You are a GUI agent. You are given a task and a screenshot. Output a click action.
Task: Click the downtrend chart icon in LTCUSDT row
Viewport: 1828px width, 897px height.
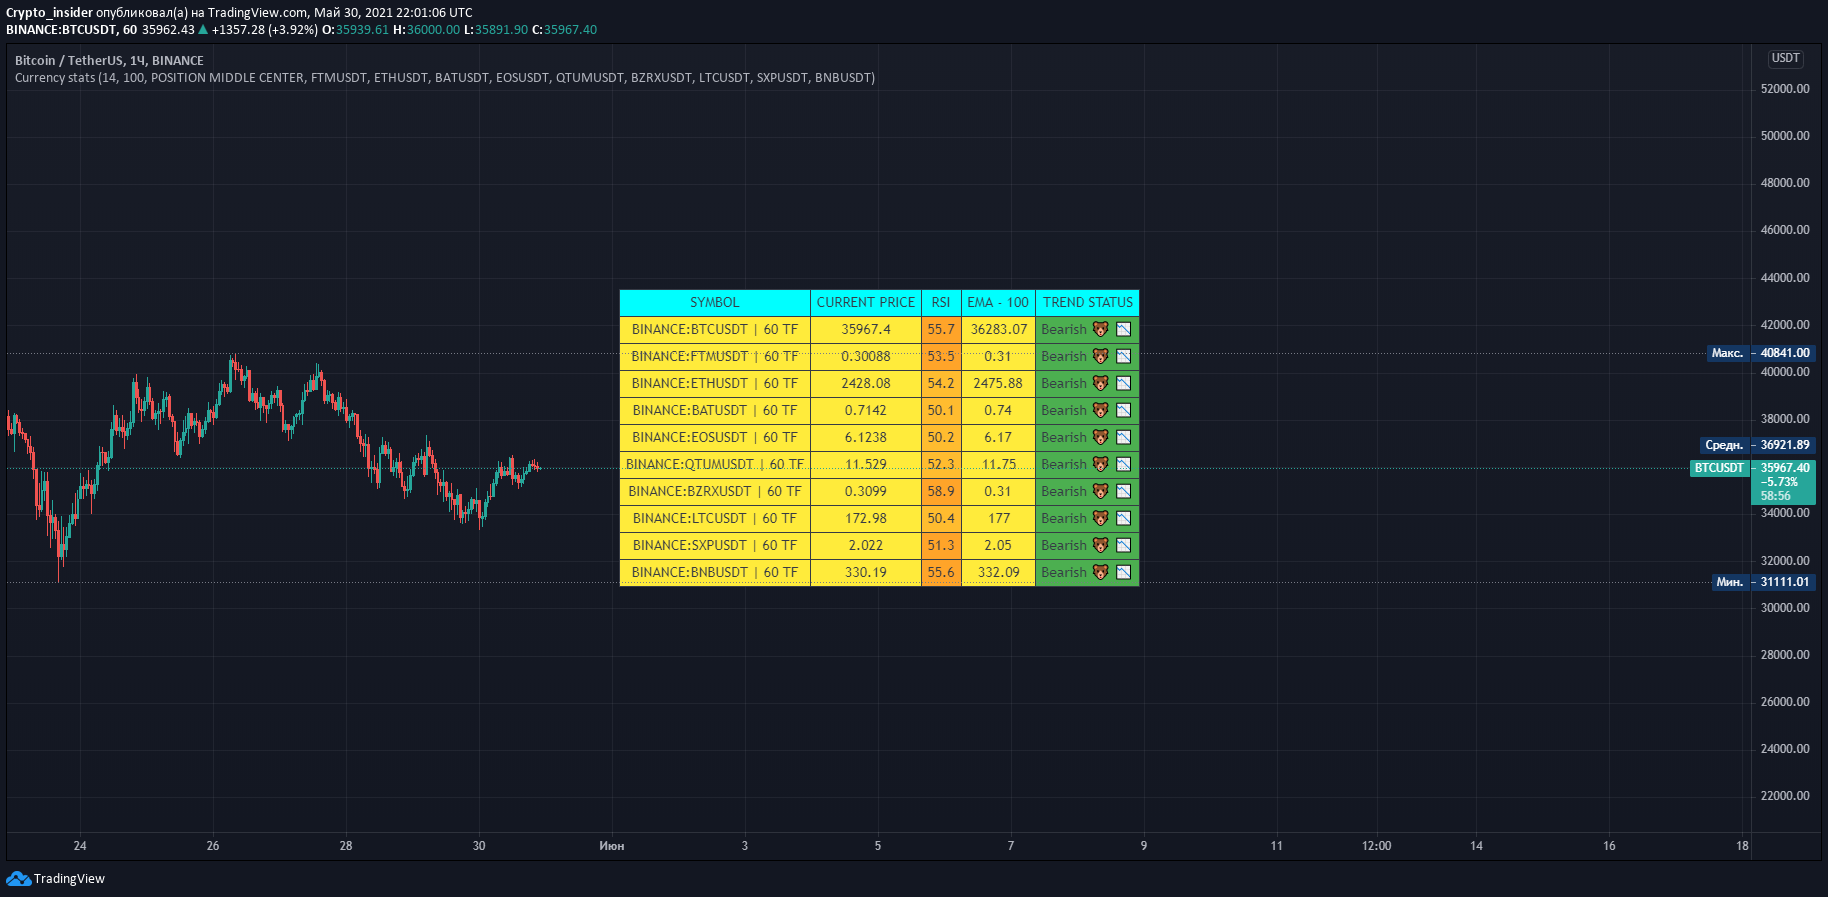pyautogui.click(x=1124, y=518)
